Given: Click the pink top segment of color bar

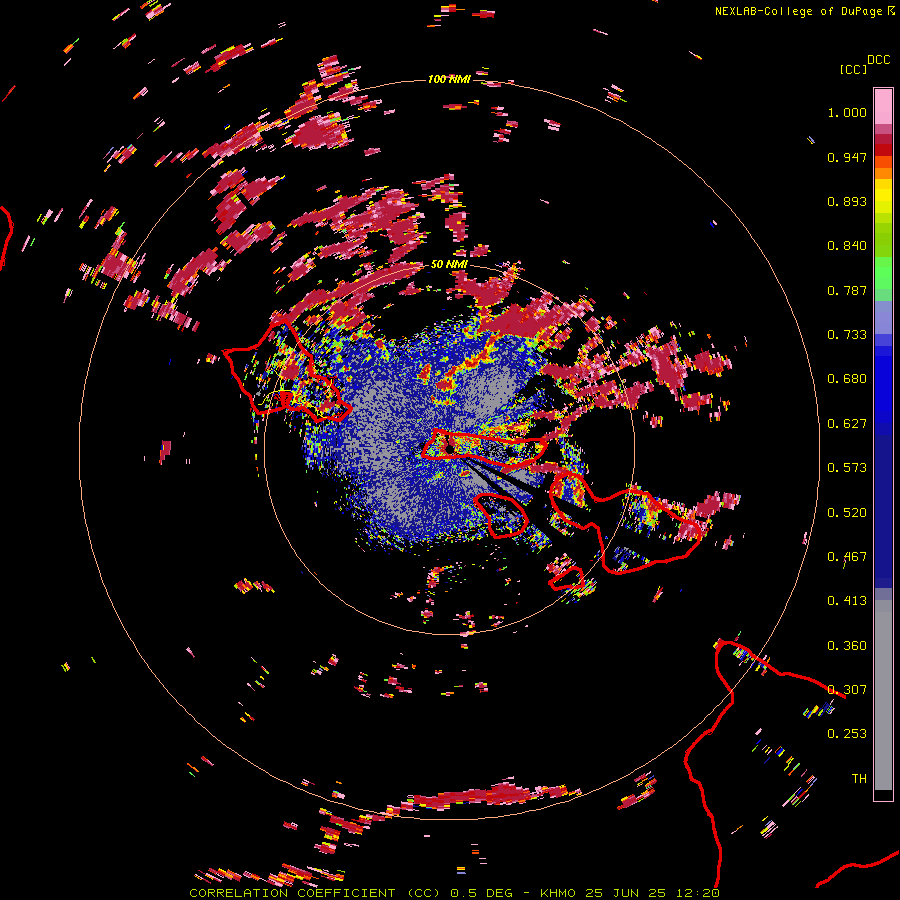Looking at the screenshot, I should 883,107.
